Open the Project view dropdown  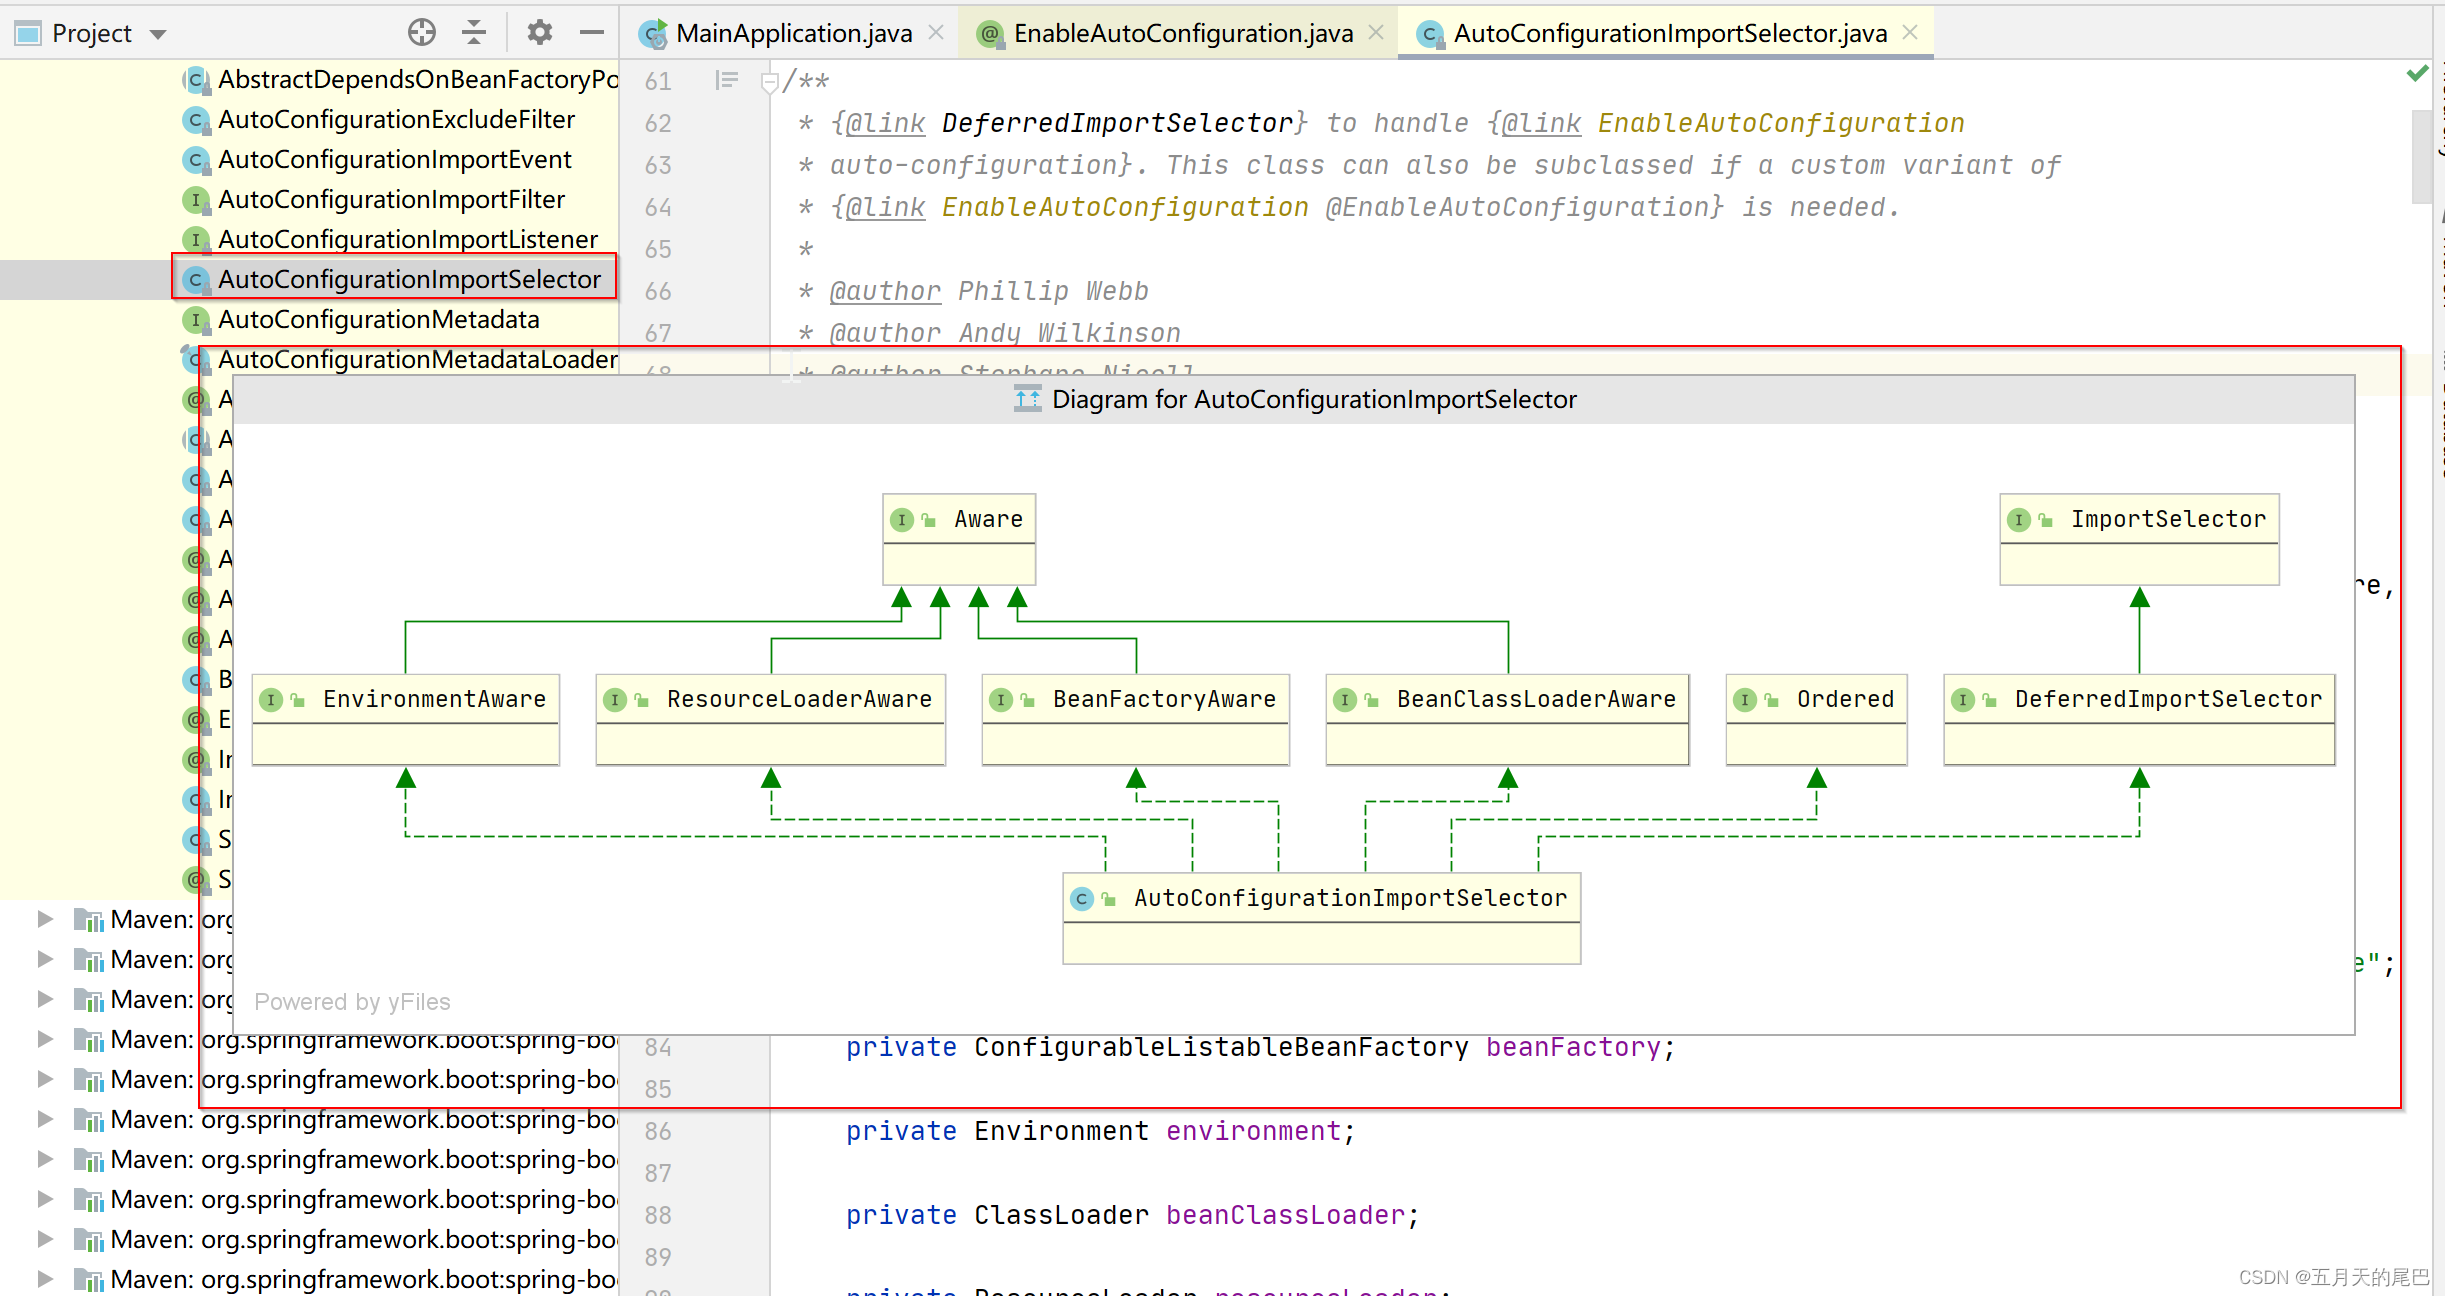pos(157,34)
